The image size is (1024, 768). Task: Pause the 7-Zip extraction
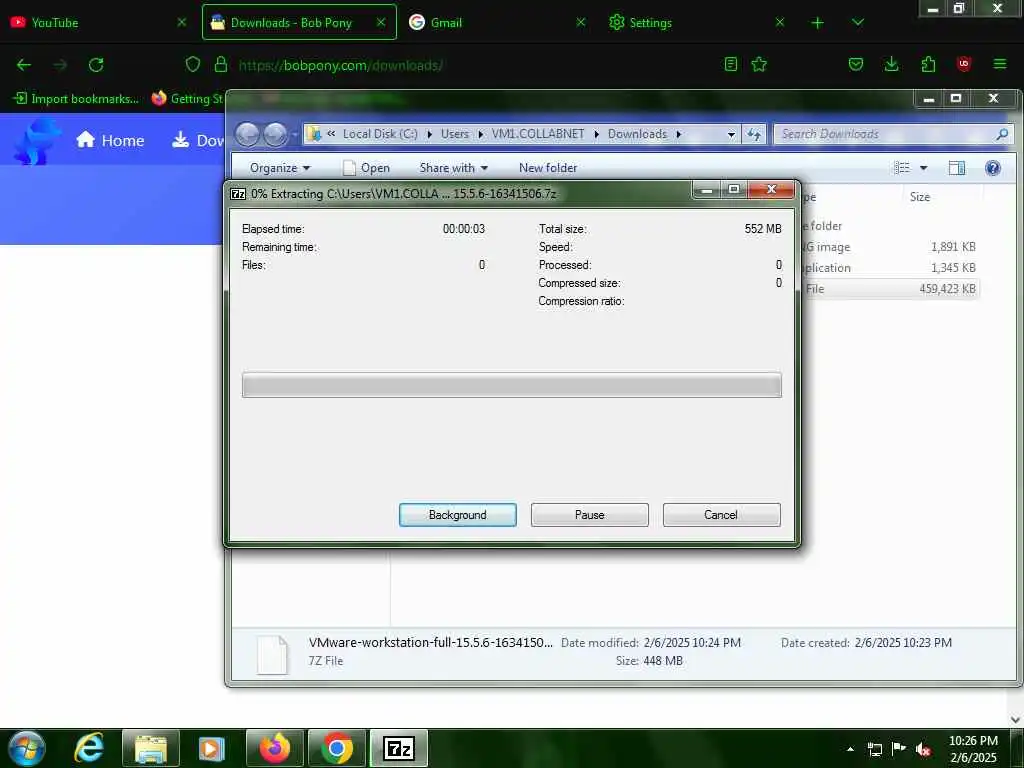[590, 515]
